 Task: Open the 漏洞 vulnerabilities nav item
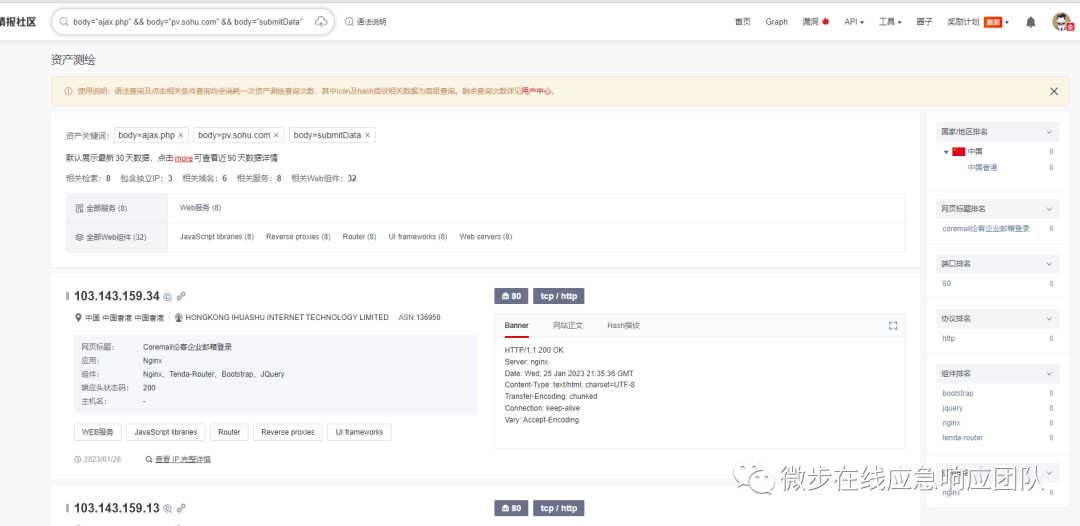816,22
